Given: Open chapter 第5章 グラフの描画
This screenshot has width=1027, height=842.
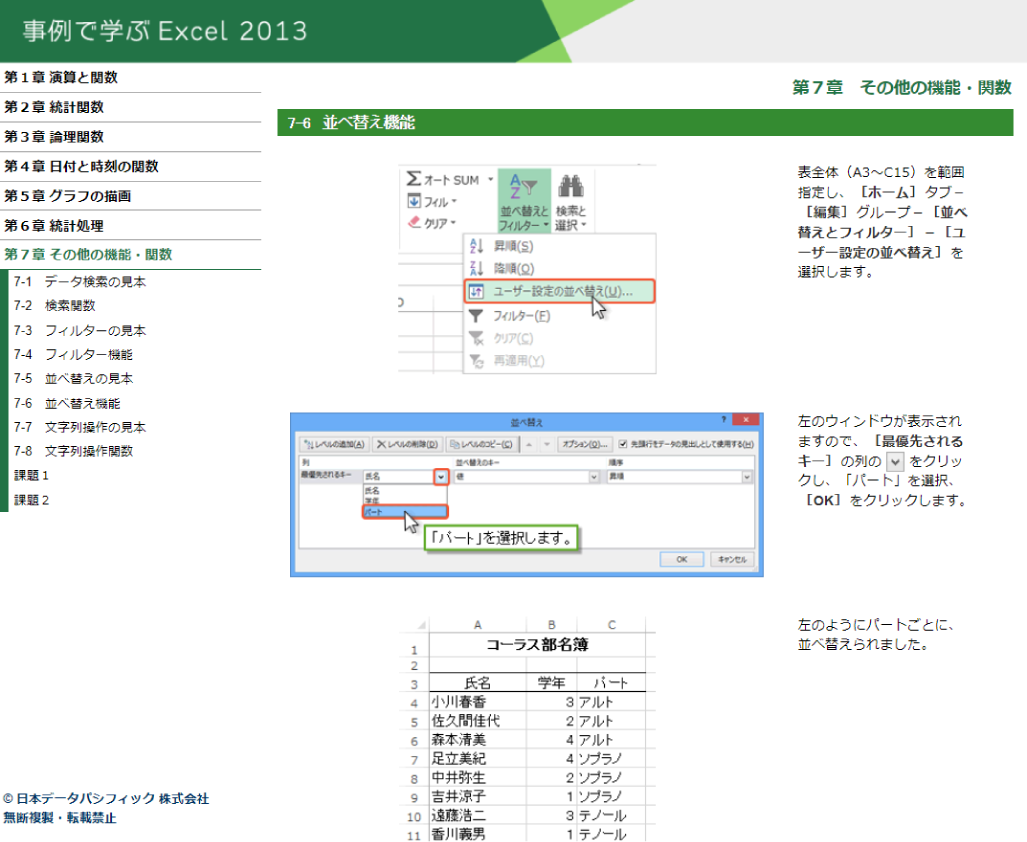Looking at the screenshot, I should 67,196.
